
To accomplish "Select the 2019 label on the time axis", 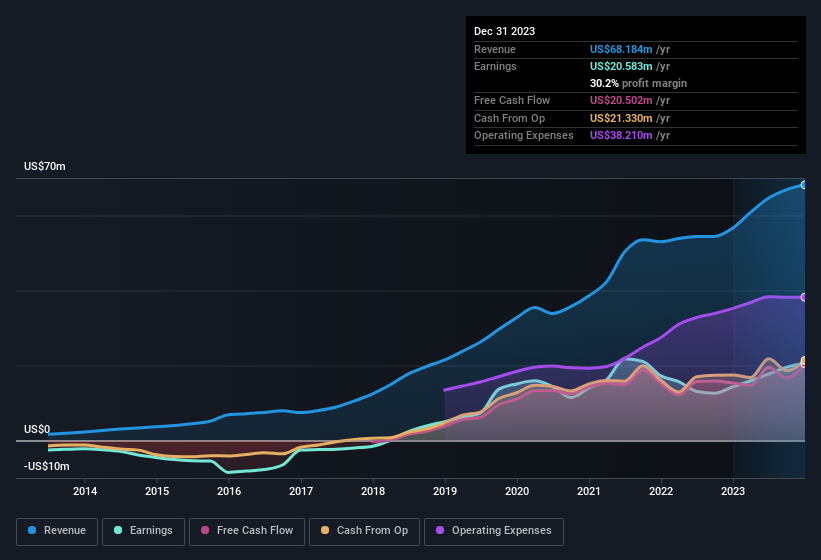I will point(445,491).
